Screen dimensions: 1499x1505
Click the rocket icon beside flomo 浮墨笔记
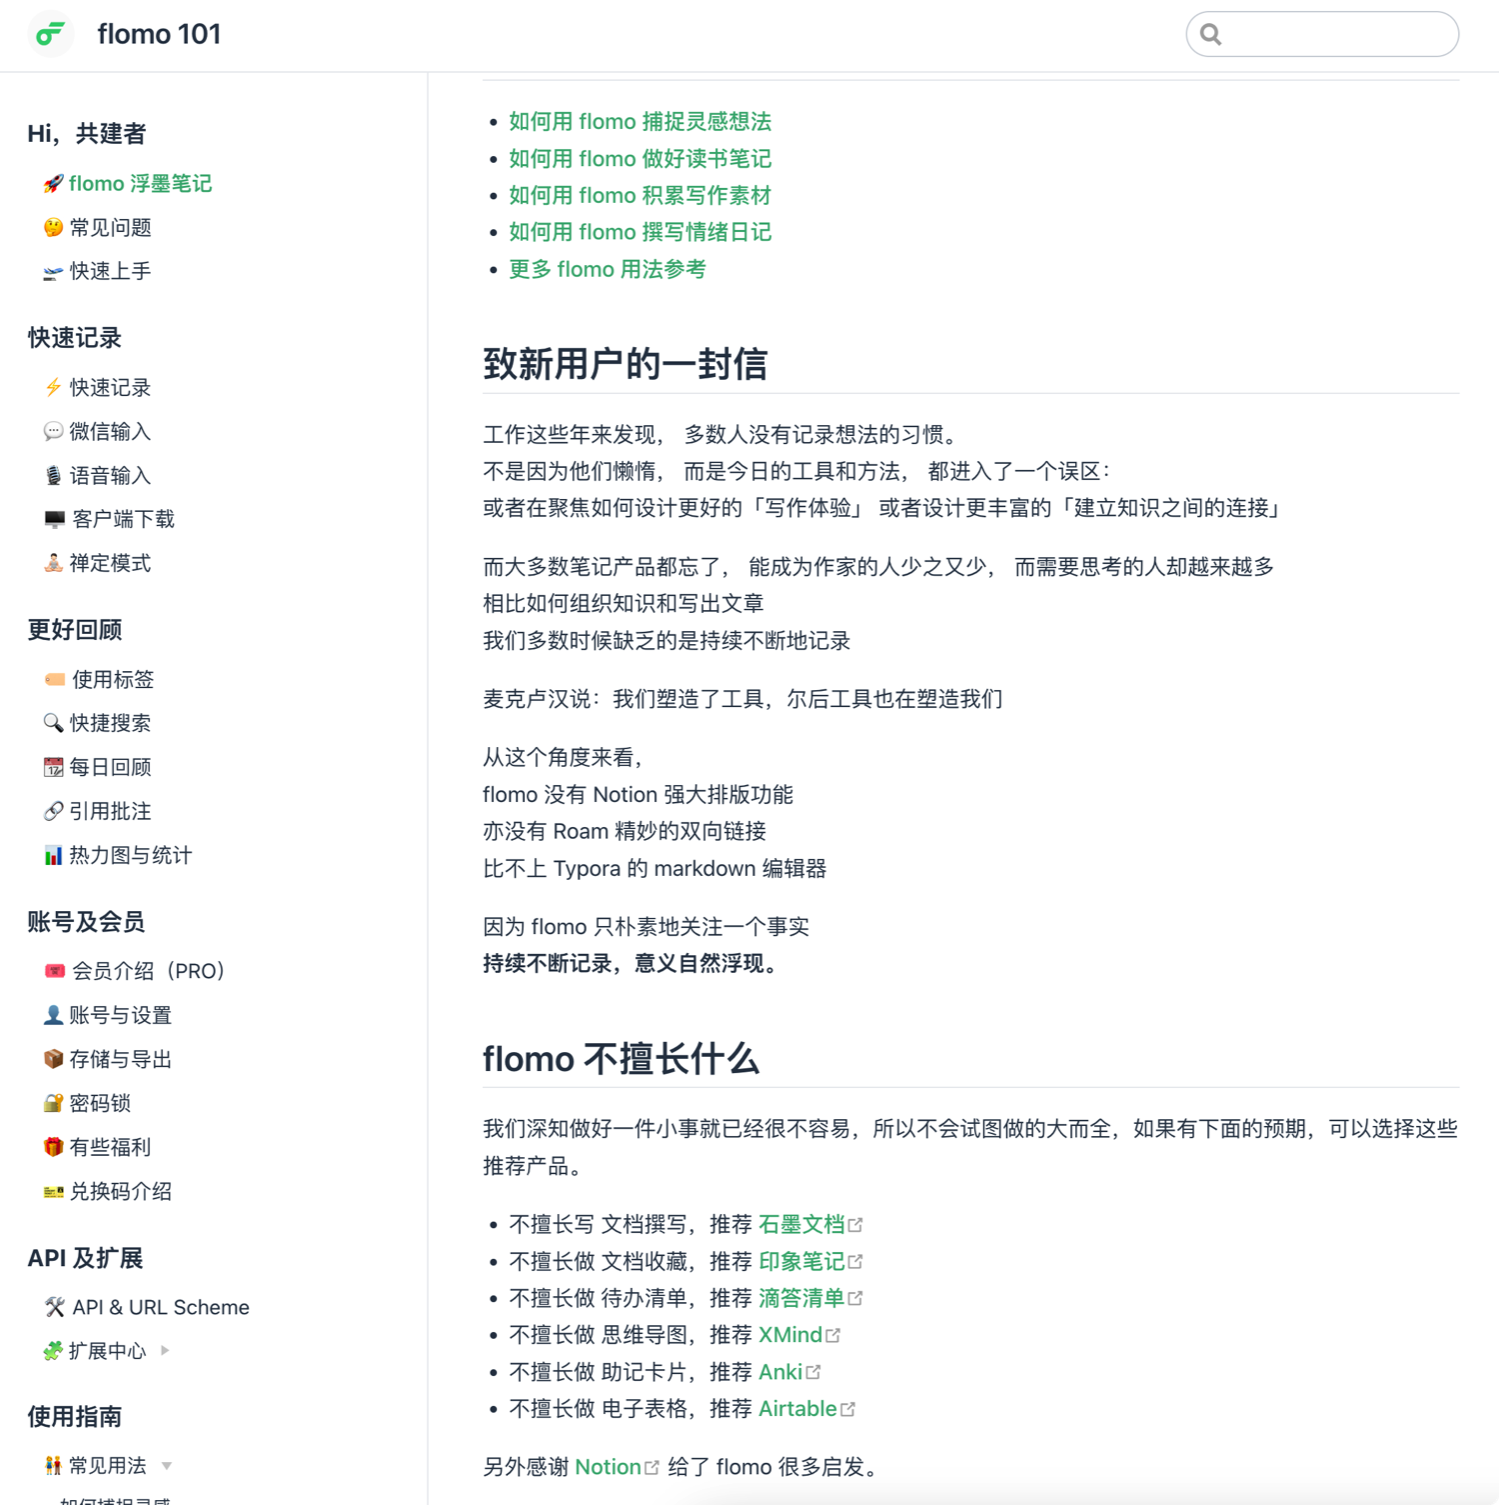53,184
